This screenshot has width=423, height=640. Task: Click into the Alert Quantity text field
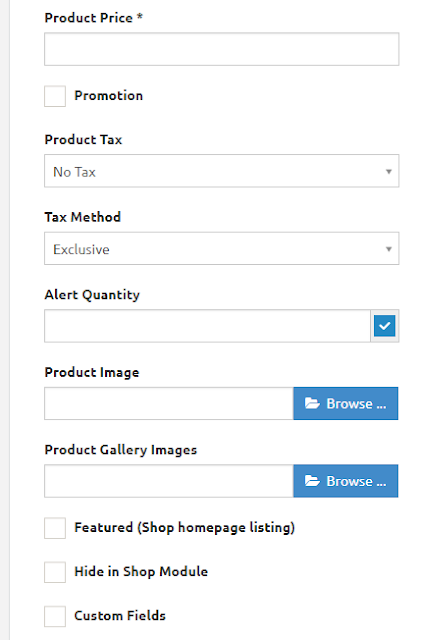click(x=207, y=326)
